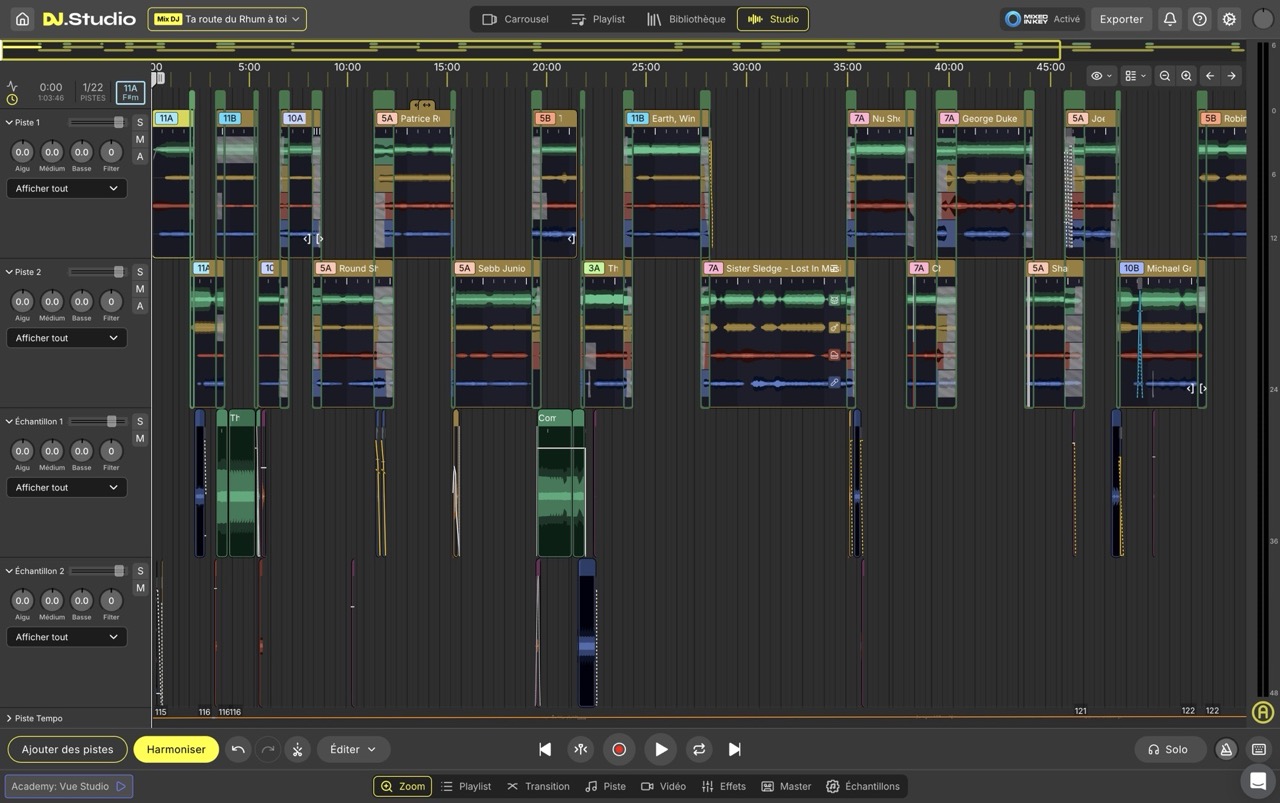The width and height of the screenshot is (1280, 803).
Task: Switch to the Bibliothèque view tab
Action: (x=686, y=19)
